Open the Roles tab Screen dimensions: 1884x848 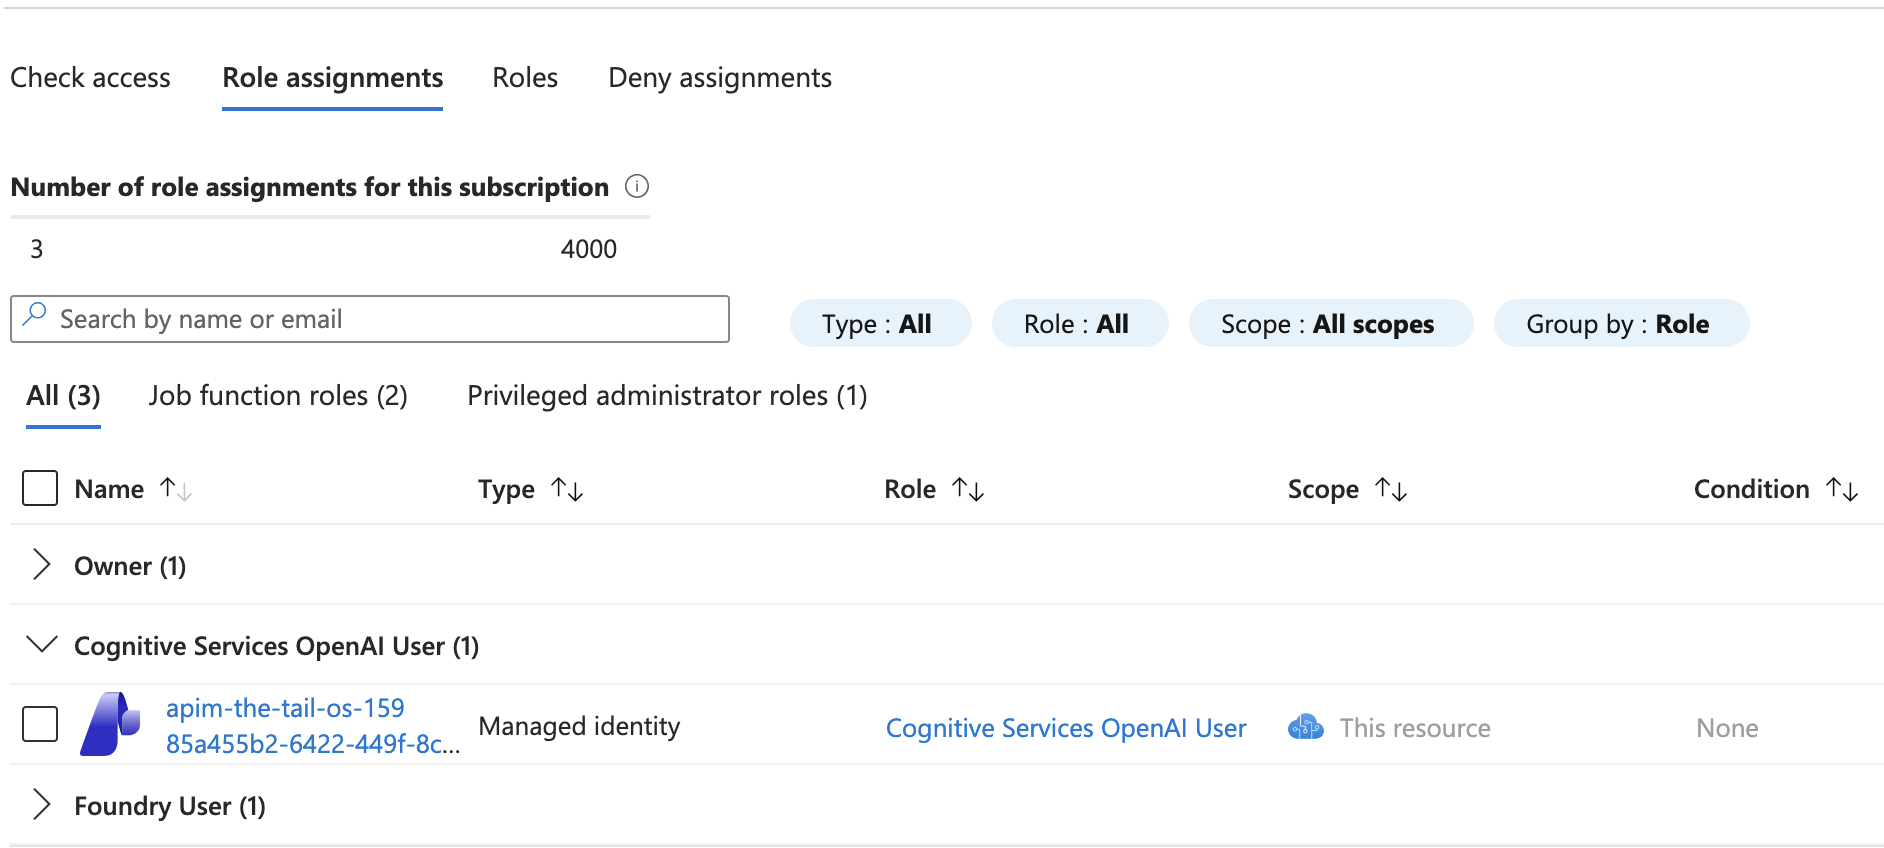[x=525, y=78]
